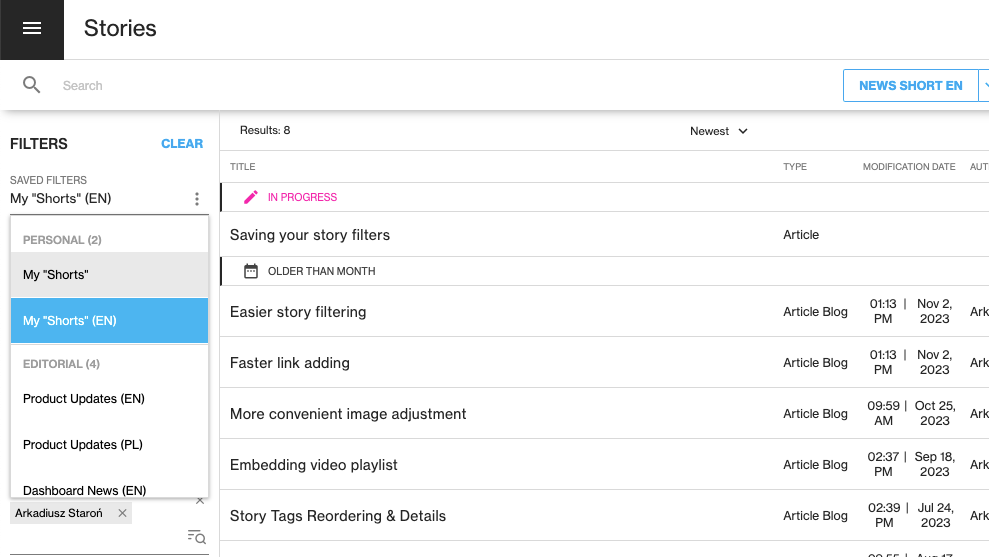
Task: Click the Stories page title
Action: [120, 28]
